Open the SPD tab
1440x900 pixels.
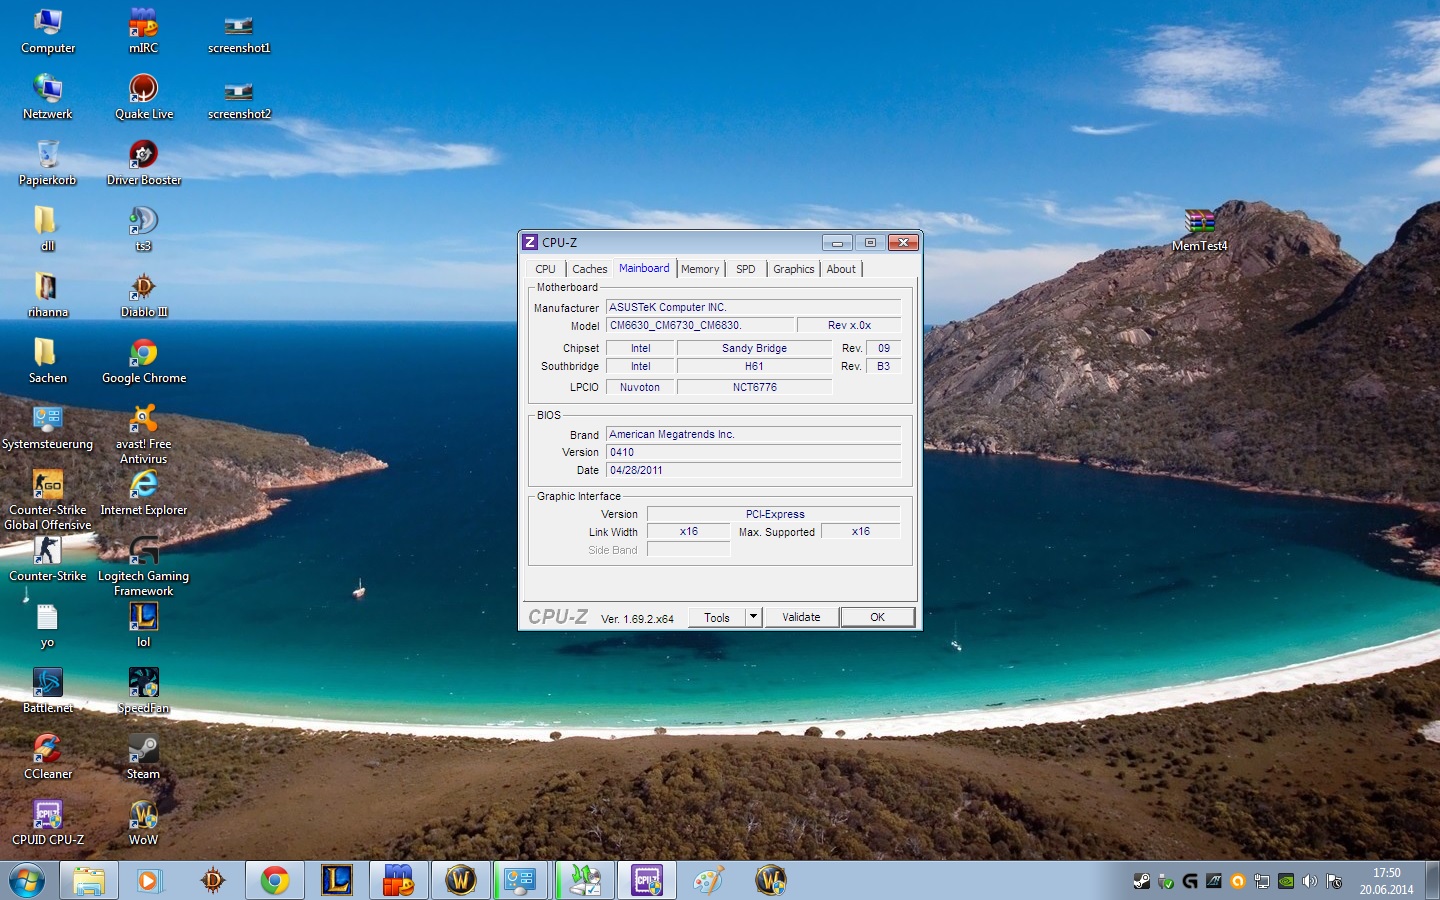746,269
